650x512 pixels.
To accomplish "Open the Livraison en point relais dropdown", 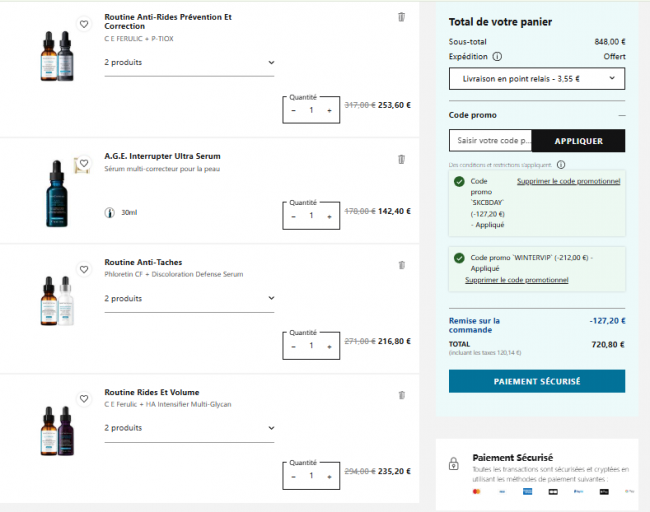I will coord(536,79).
